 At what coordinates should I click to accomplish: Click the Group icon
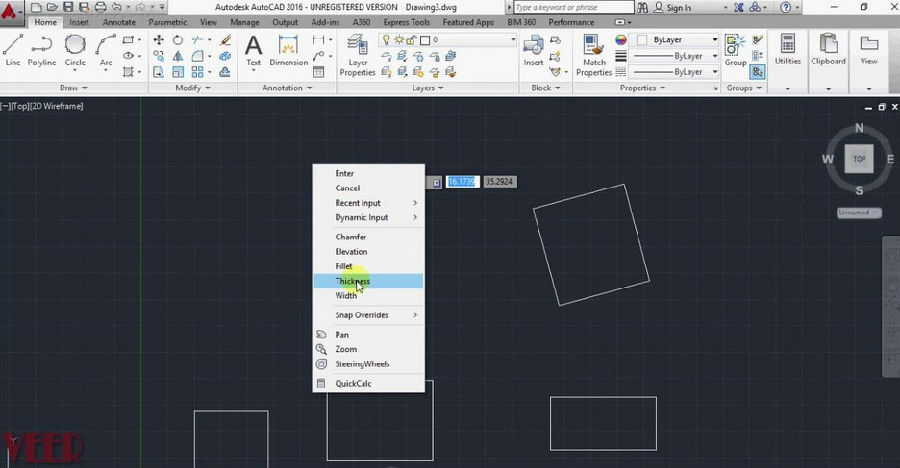click(x=735, y=51)
